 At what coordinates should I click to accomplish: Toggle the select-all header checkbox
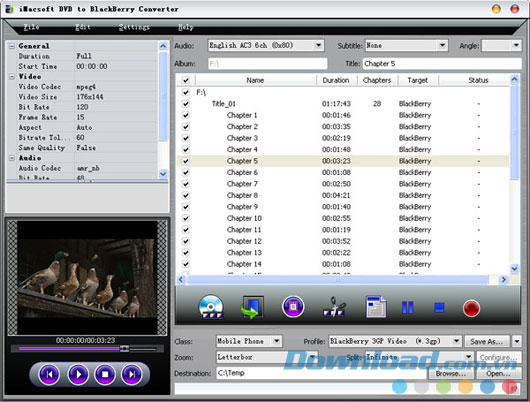coord(186,80)
